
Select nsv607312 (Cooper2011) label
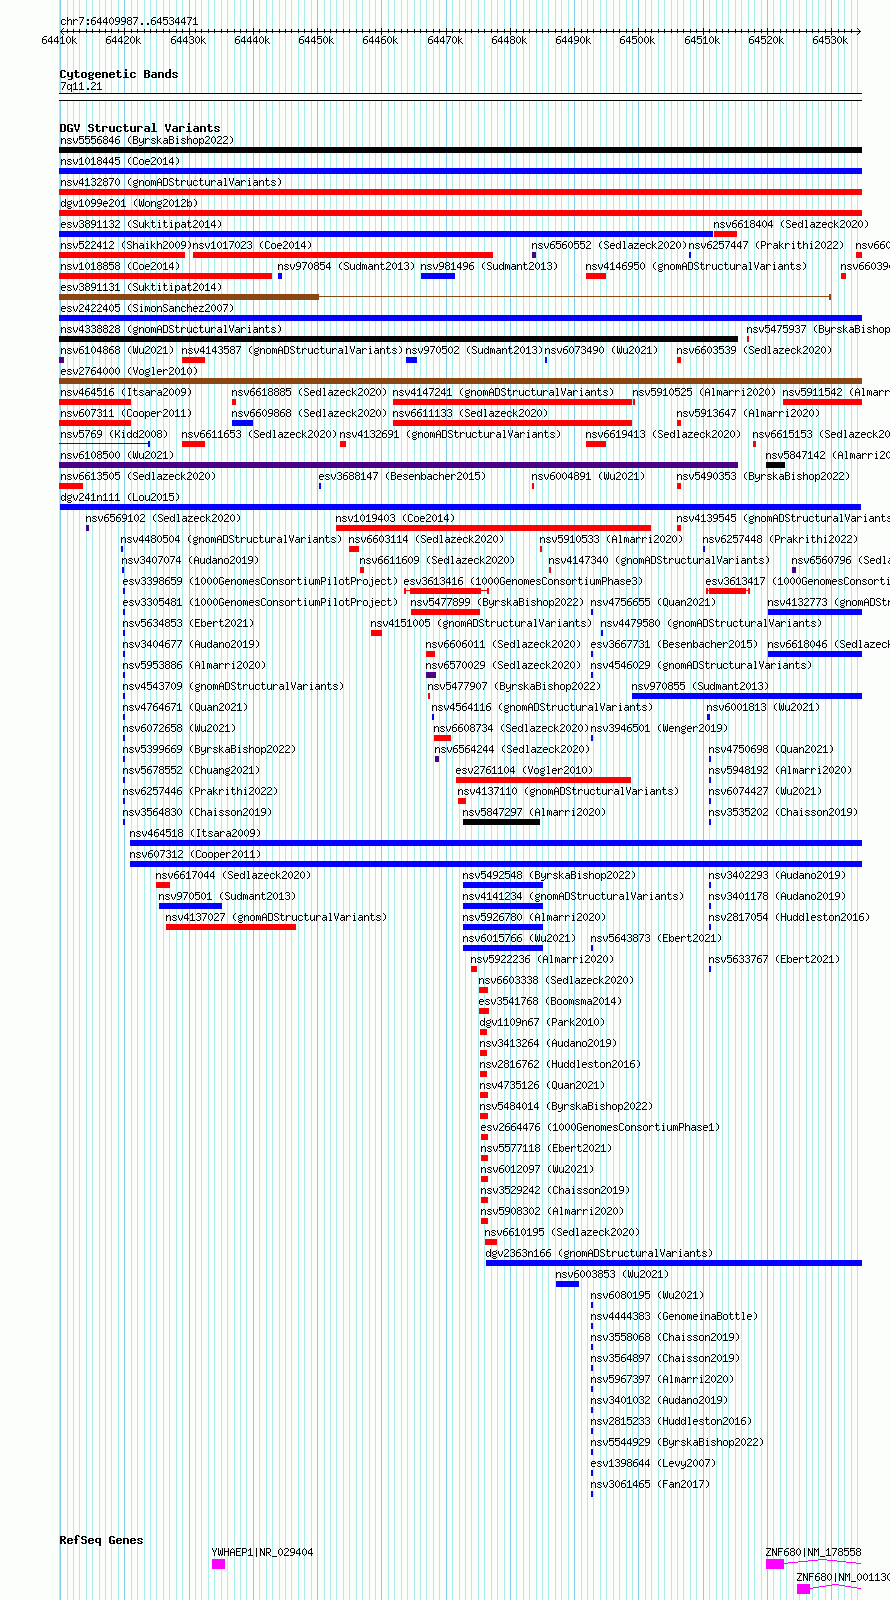[195, 854]
